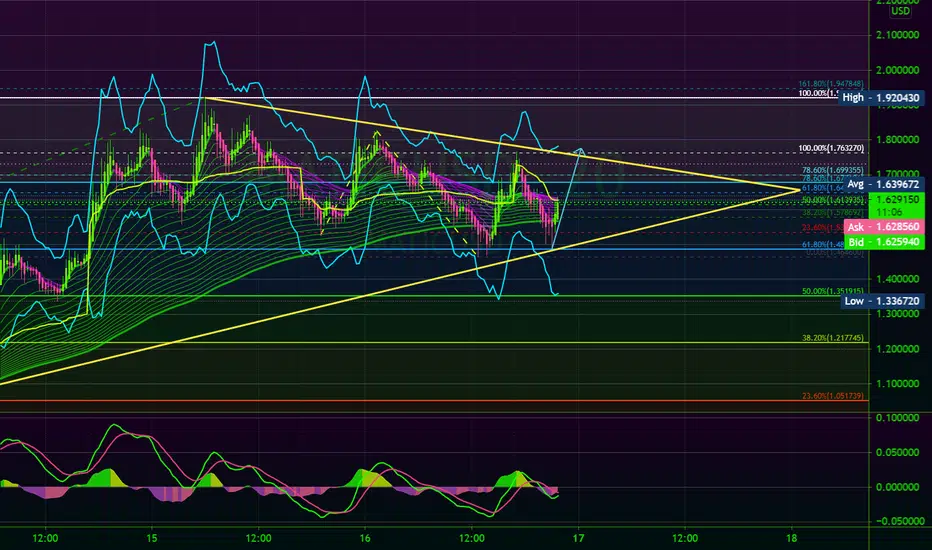The width and height of the screenshot is (932, 550).
Task: Click the date 17 on time axis
Action: coord(578,539)
